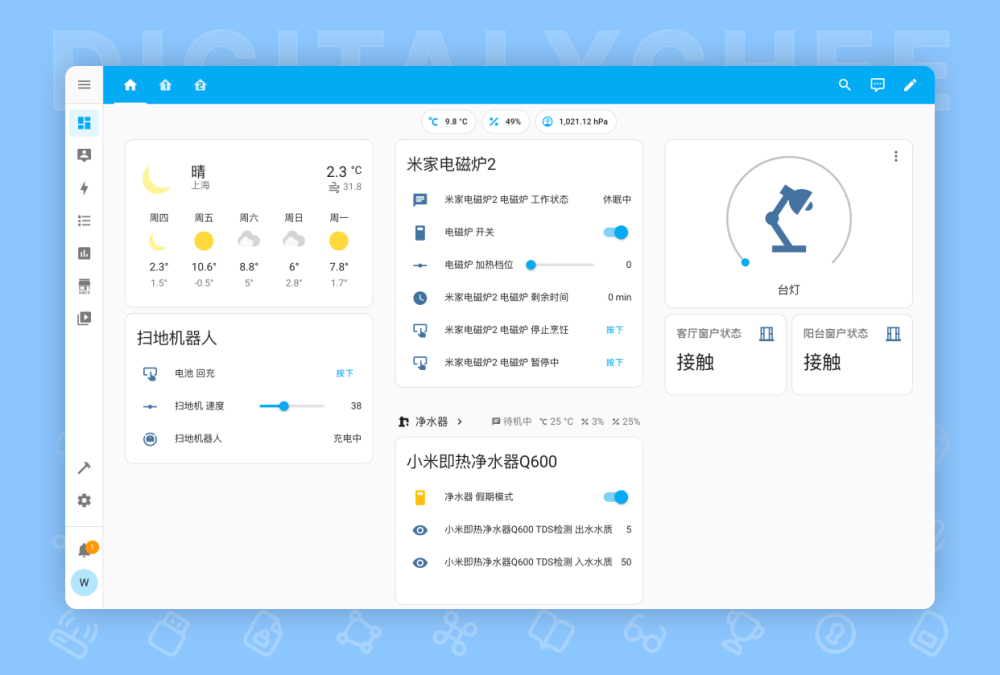Viewport: 1000px width, 675px height.
Task: Click the 49% humidity badge
Action: [x=506, y=121]
